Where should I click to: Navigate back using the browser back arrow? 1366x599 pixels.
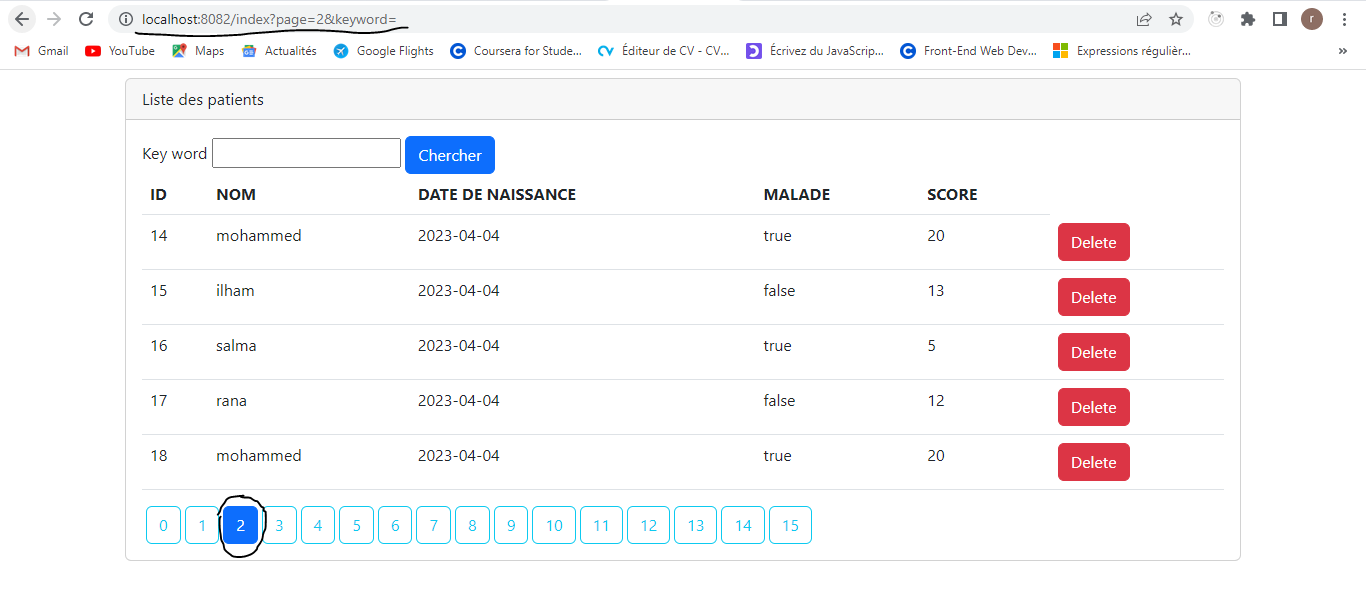click(x=22, y=18)
